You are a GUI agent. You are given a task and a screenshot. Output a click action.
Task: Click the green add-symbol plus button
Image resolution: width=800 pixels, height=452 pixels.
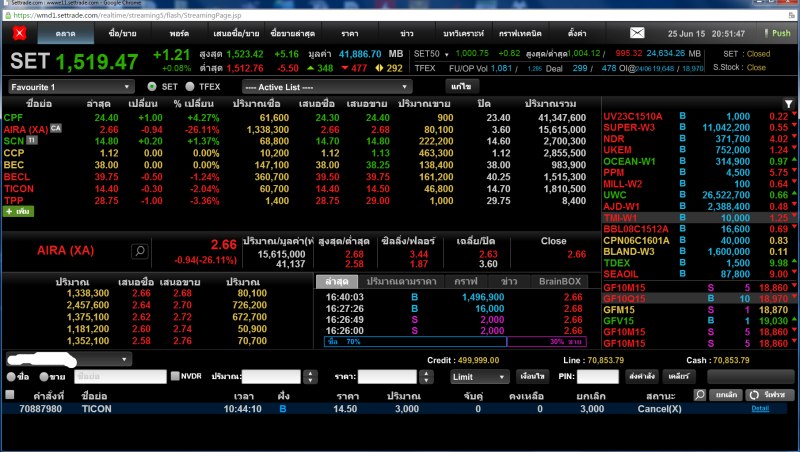click(x=18, y=211)
